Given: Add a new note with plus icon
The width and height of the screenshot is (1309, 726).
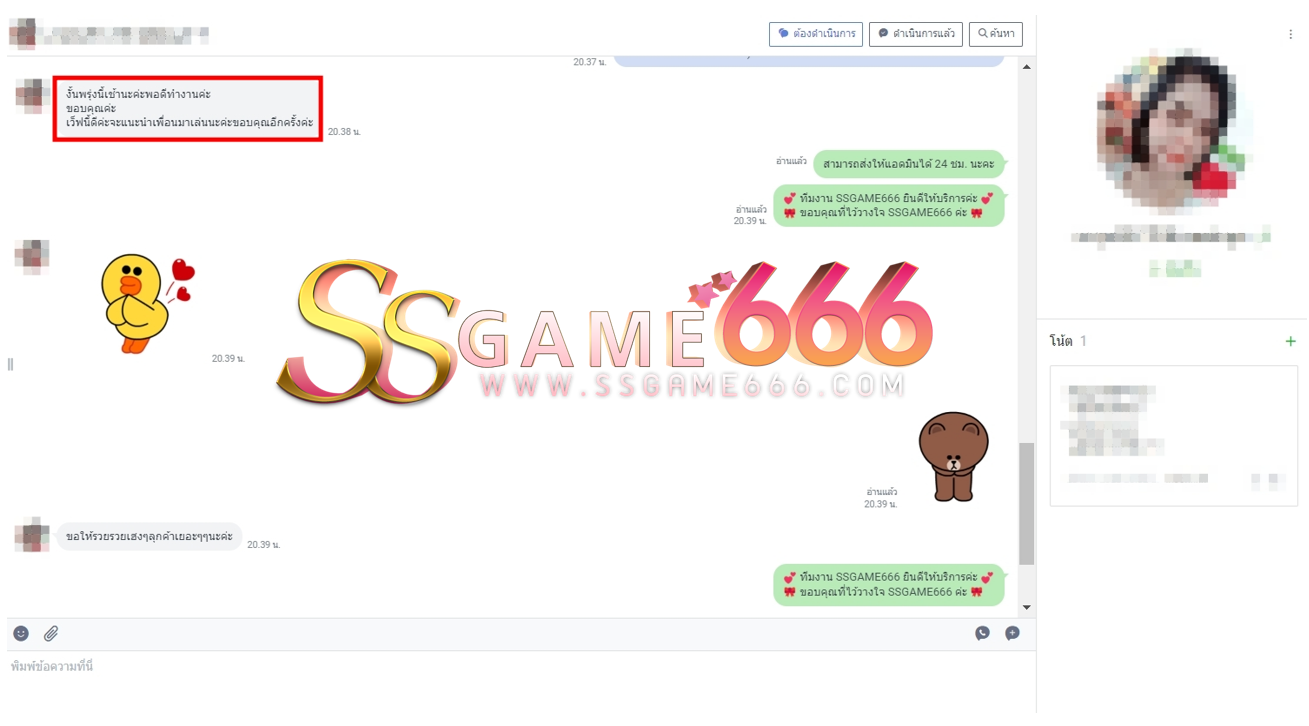Looking at the screenshot, I should click(x=1290, y=341).
